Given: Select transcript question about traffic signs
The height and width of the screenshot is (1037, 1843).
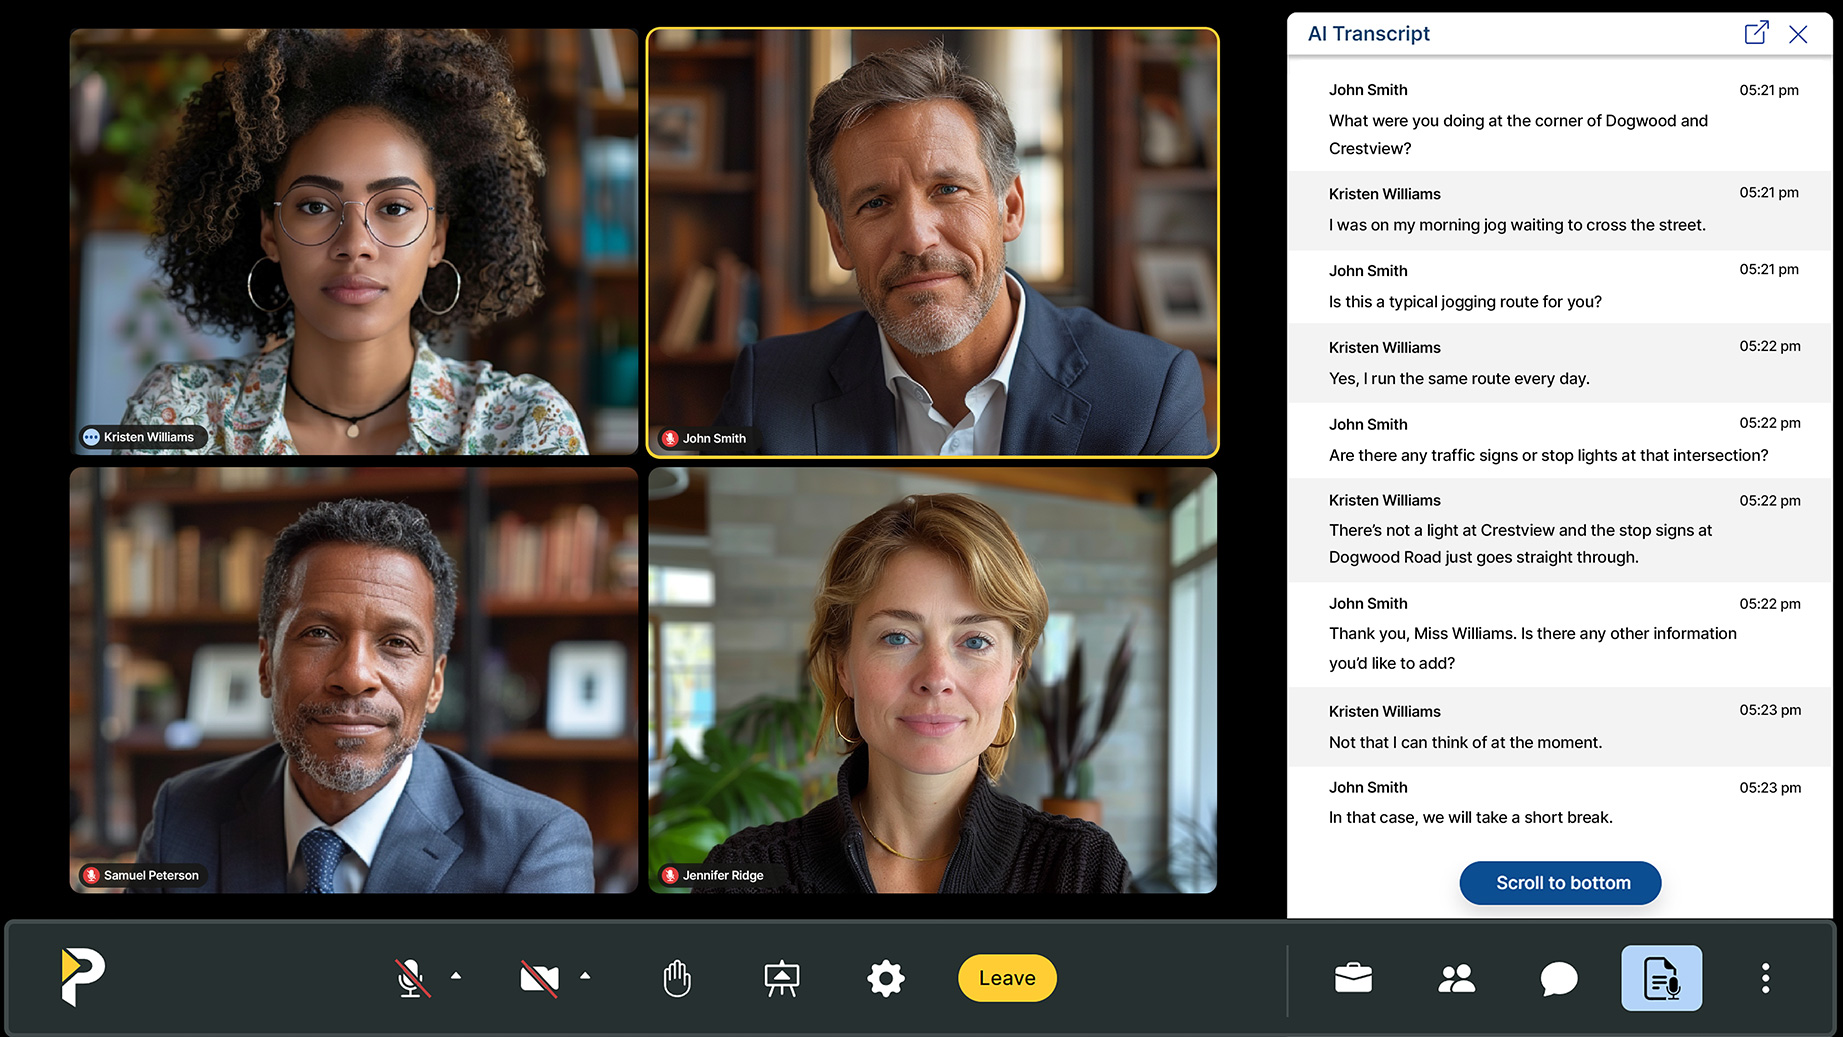Looking at the screenshot, I should 1548,455.
